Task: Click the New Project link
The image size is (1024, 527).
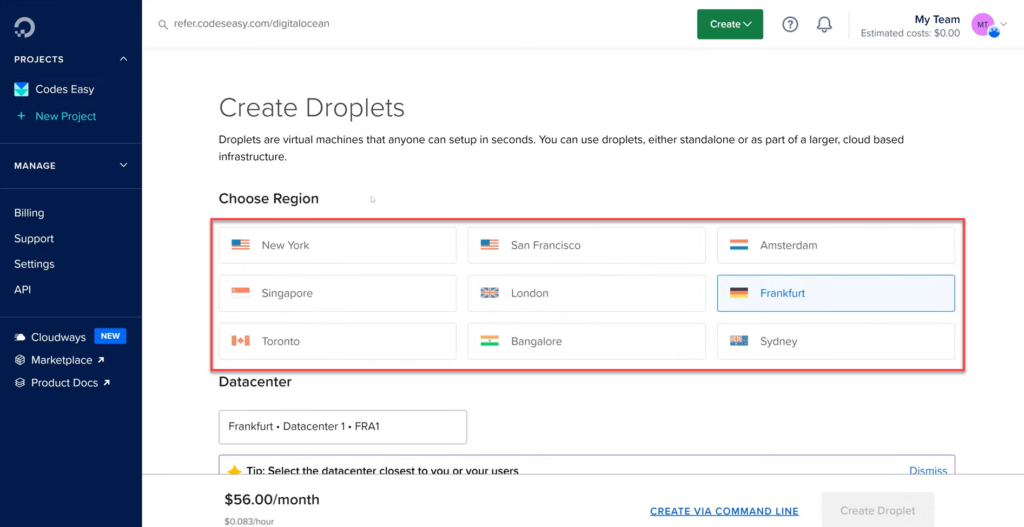Action: click(66, 116)
